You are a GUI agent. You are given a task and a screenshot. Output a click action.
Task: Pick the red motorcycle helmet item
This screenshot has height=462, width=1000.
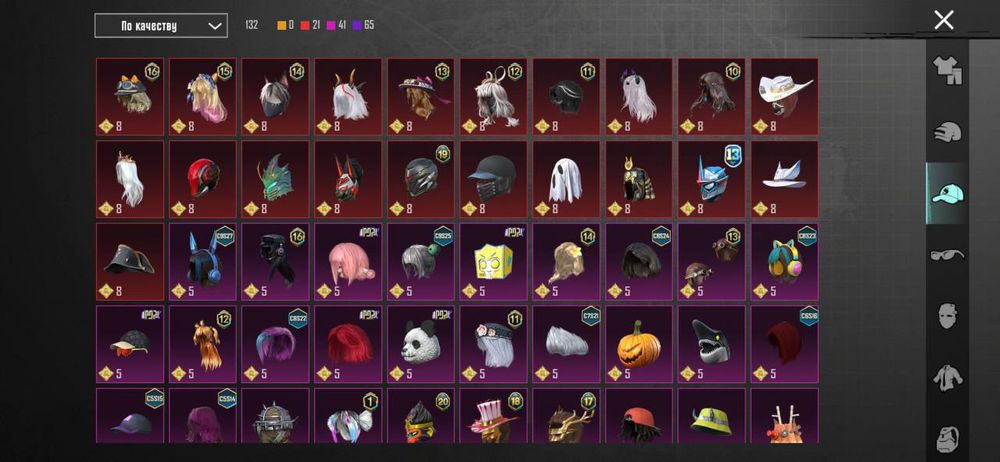(x=203, y=179)
